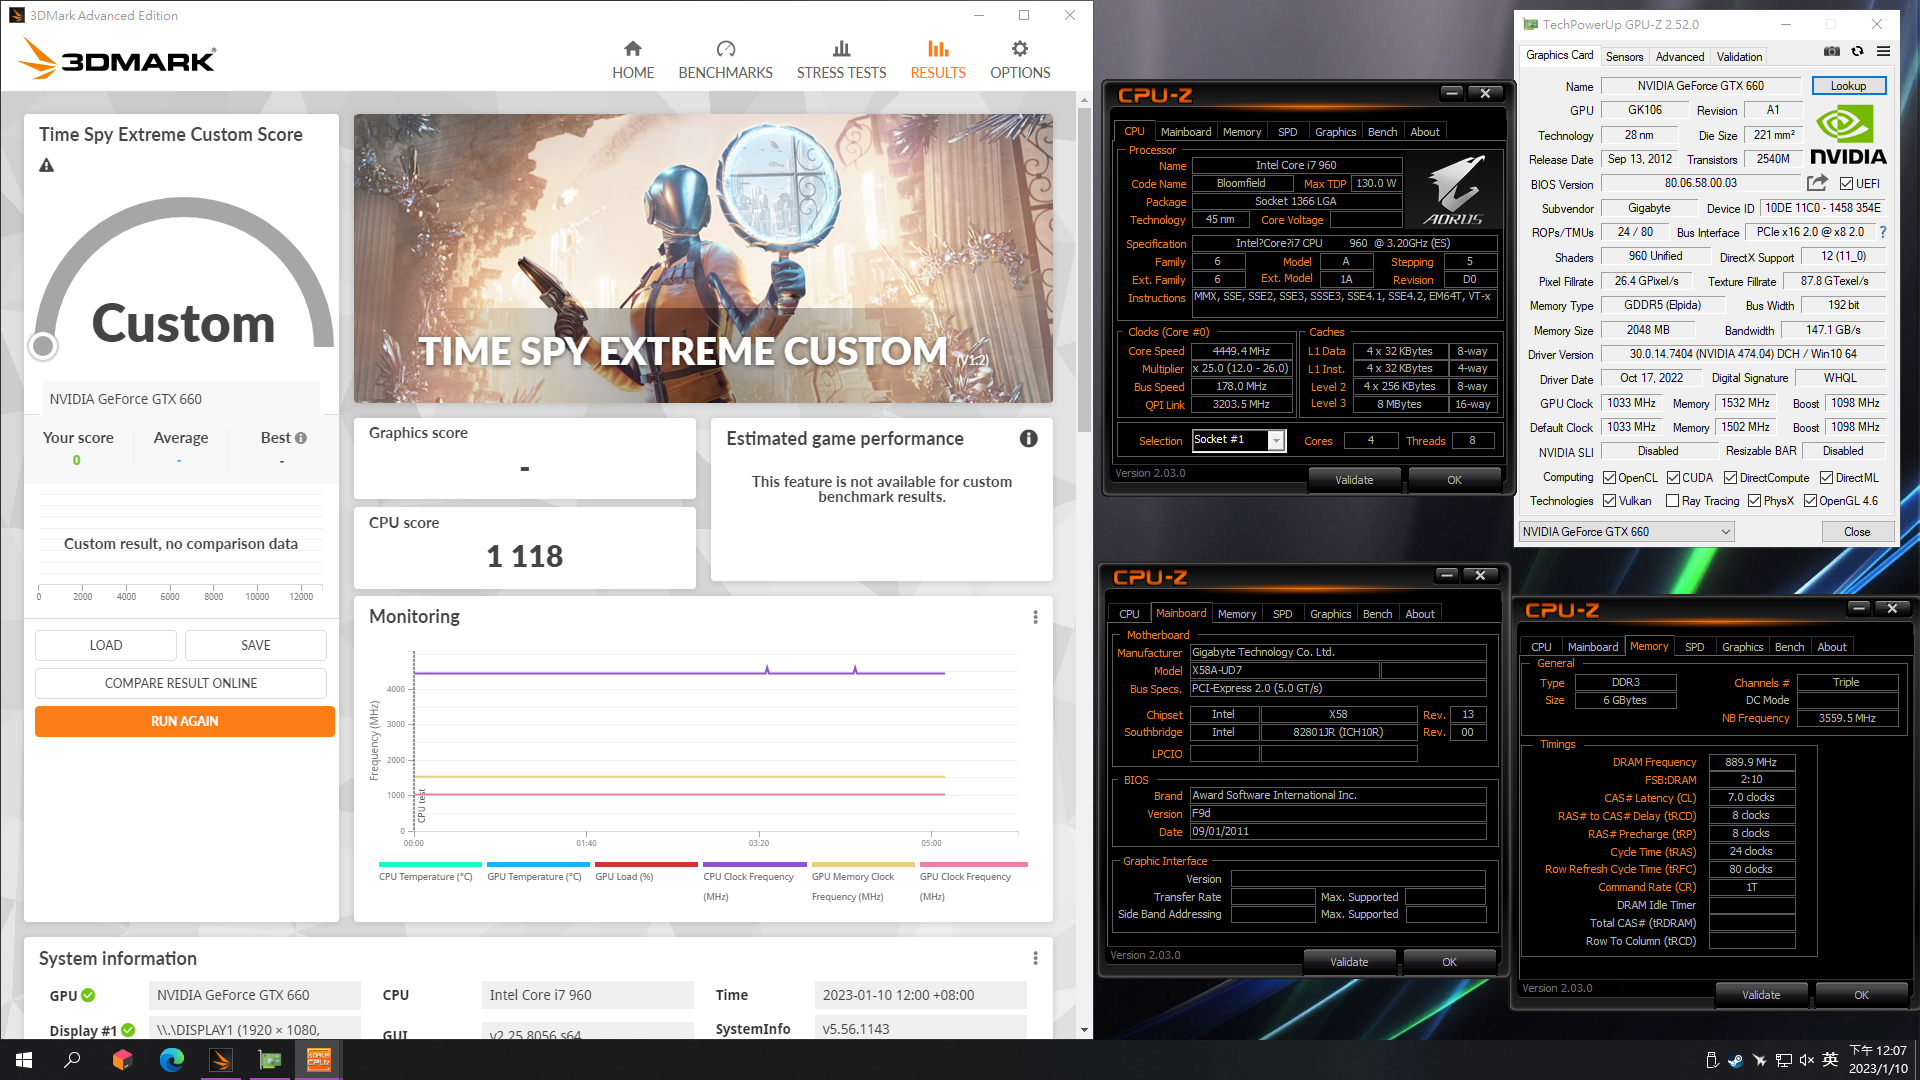Switch to 3DMark on the taskbar
This screenshot has width=1920, height=1080.
click(x=221, y=1060)
